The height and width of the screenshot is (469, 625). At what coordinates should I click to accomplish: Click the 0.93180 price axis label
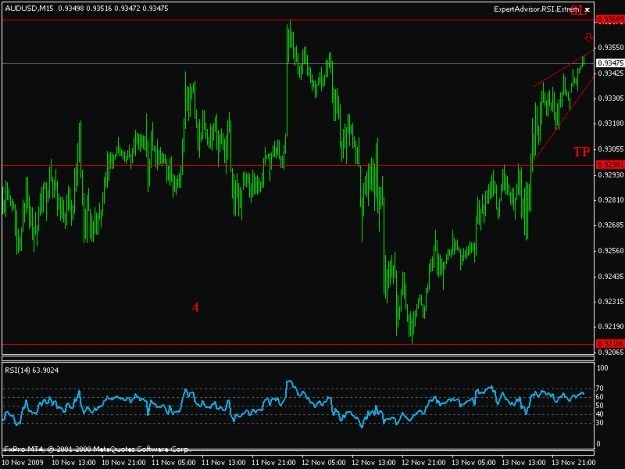point(611,124)
